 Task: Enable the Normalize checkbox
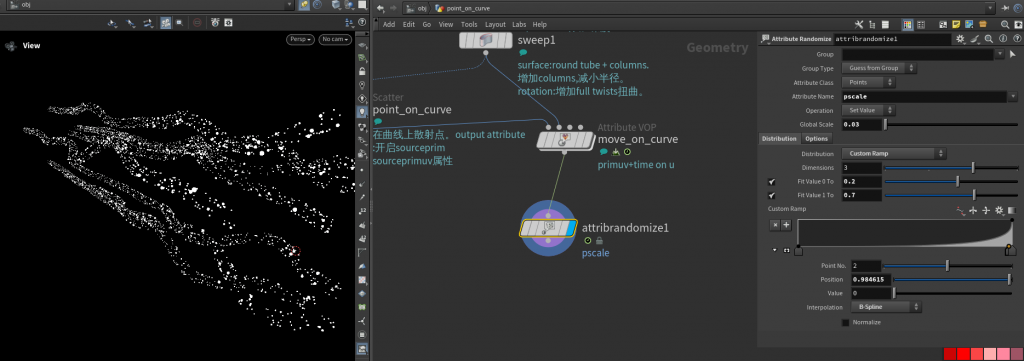click(x=846, y=322)
